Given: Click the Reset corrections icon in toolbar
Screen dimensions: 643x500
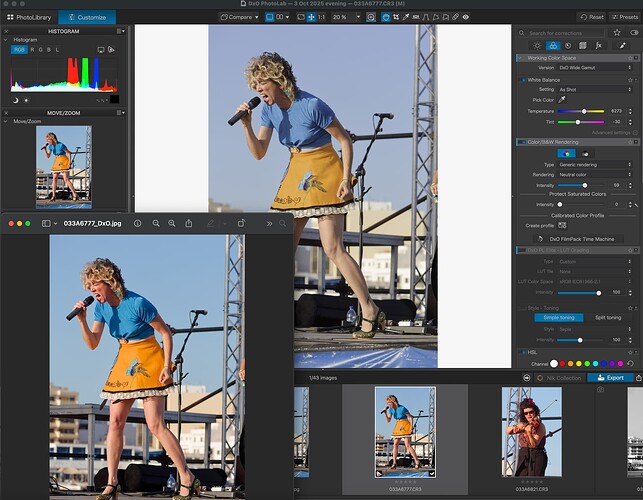Looking at the screenshot, I should pyautogui.click(x=591, y=17).
